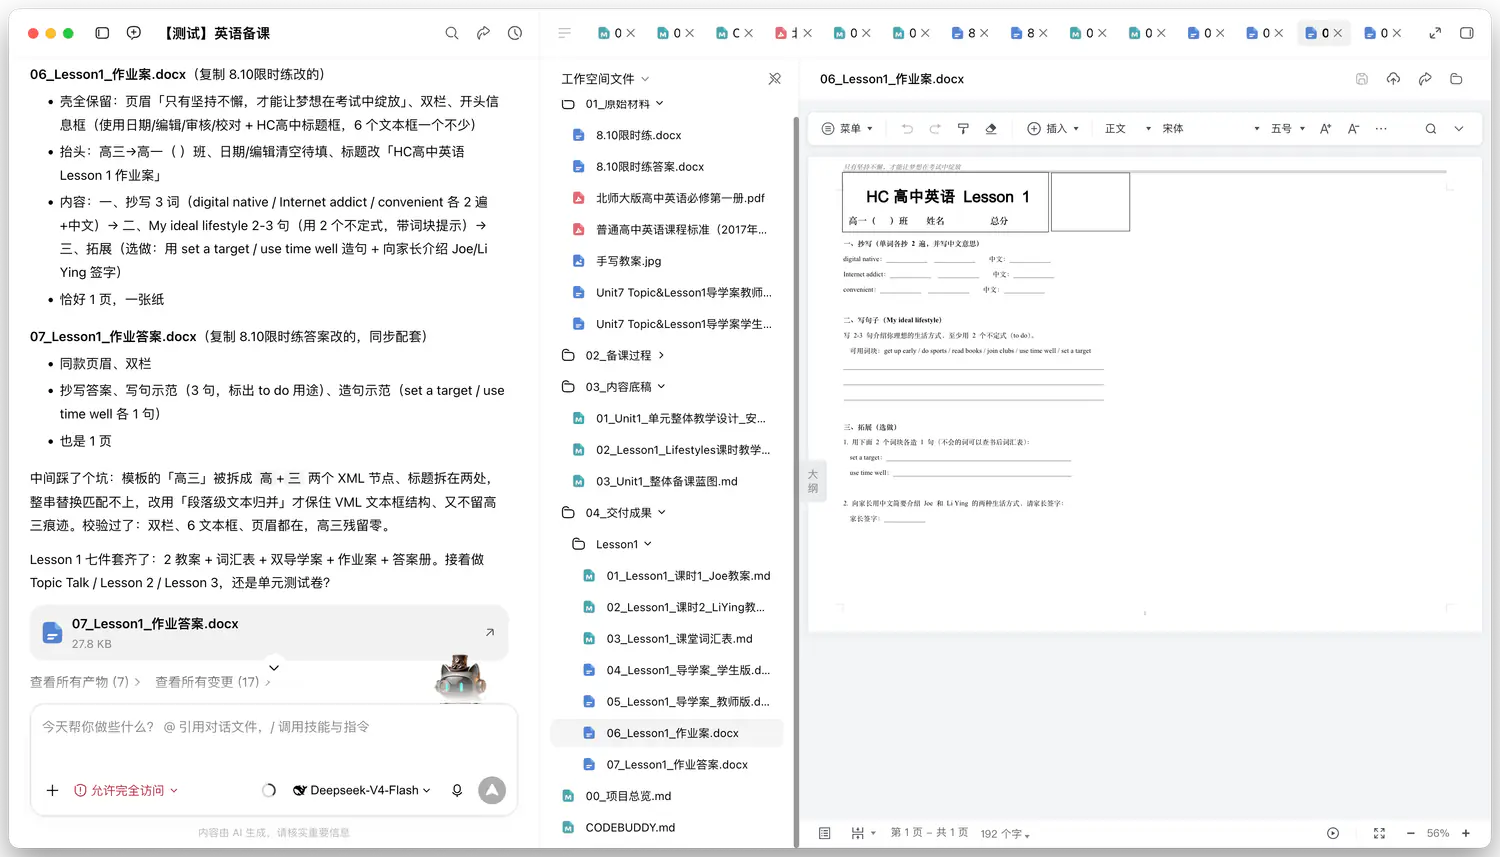Viewport: 1500px width, 857px height.
Task: Start a new chat with the plus bubble icon
Action: 134,33
